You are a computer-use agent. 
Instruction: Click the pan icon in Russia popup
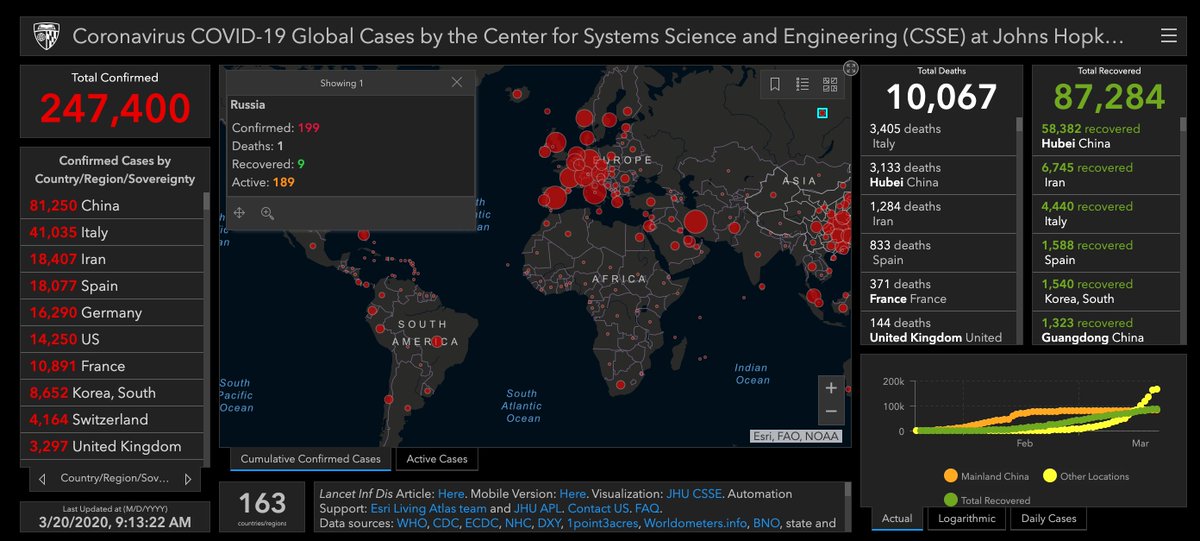tap(239, 213)
